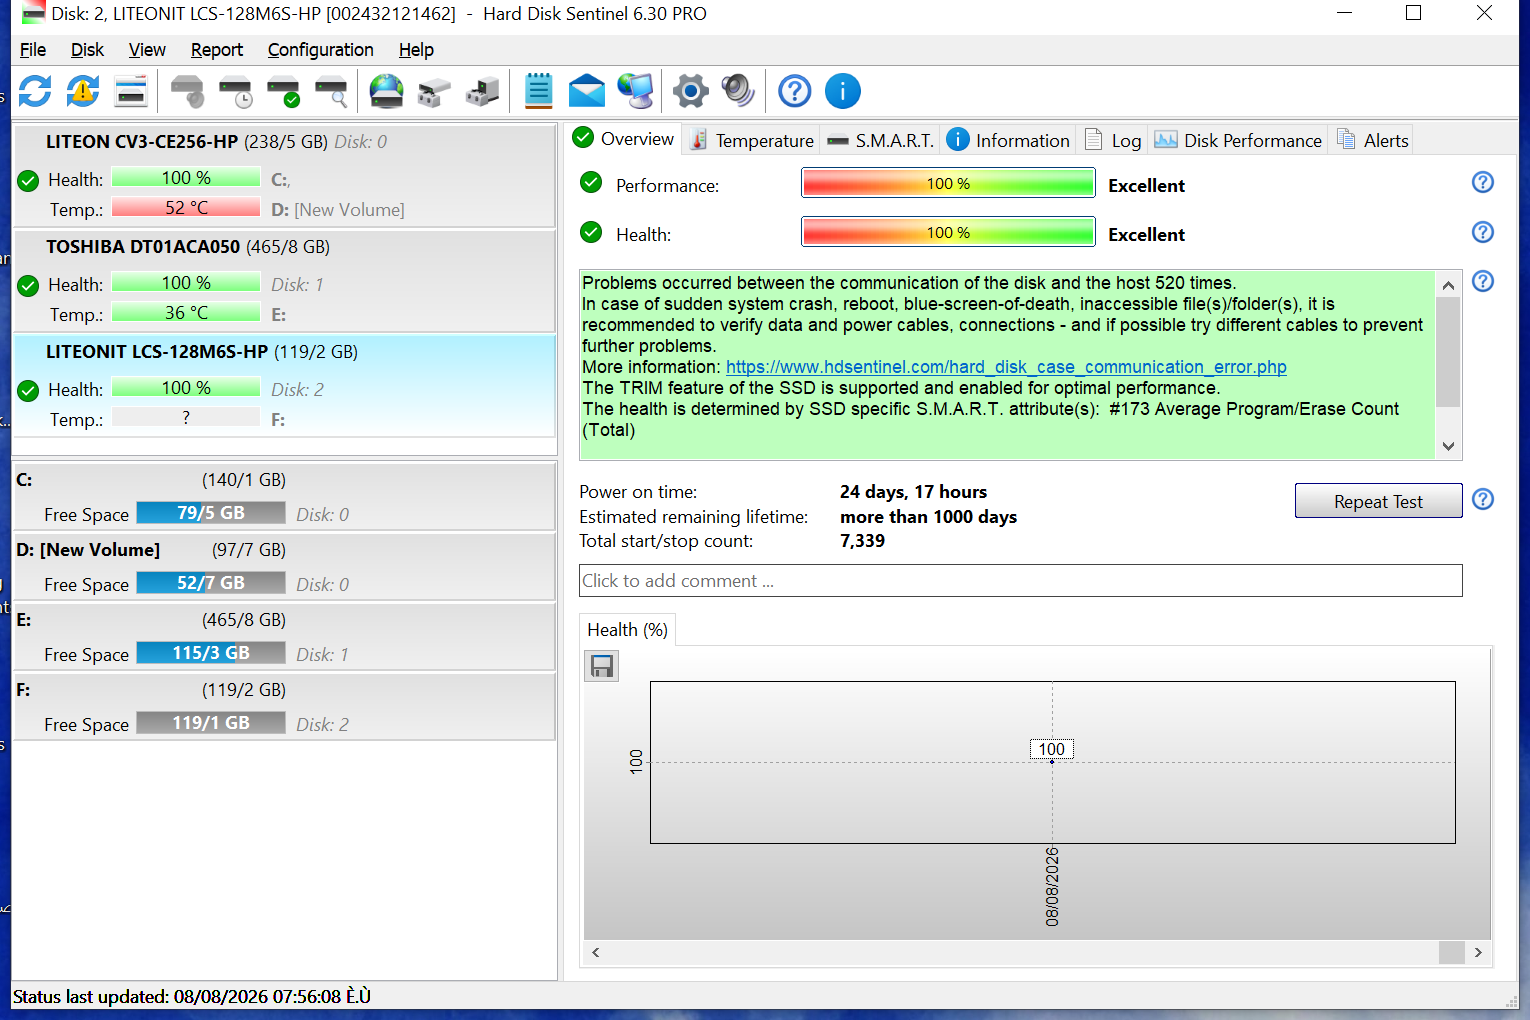Open the Disk menu
The width and height of the screenshot is (1530, 1020).
[x=87, y=50]
